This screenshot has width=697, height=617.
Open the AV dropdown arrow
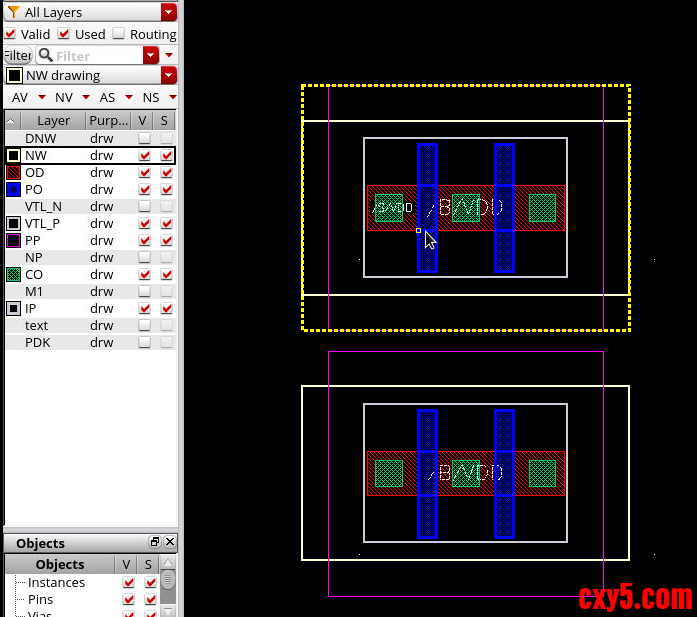(42, 97)
